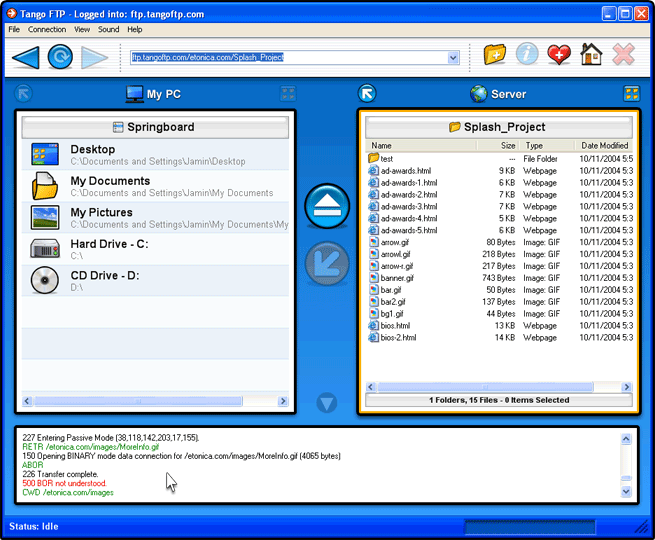Click log panel scroll up arrow
This screenshot has width=655, height=540.
point(626,439)
